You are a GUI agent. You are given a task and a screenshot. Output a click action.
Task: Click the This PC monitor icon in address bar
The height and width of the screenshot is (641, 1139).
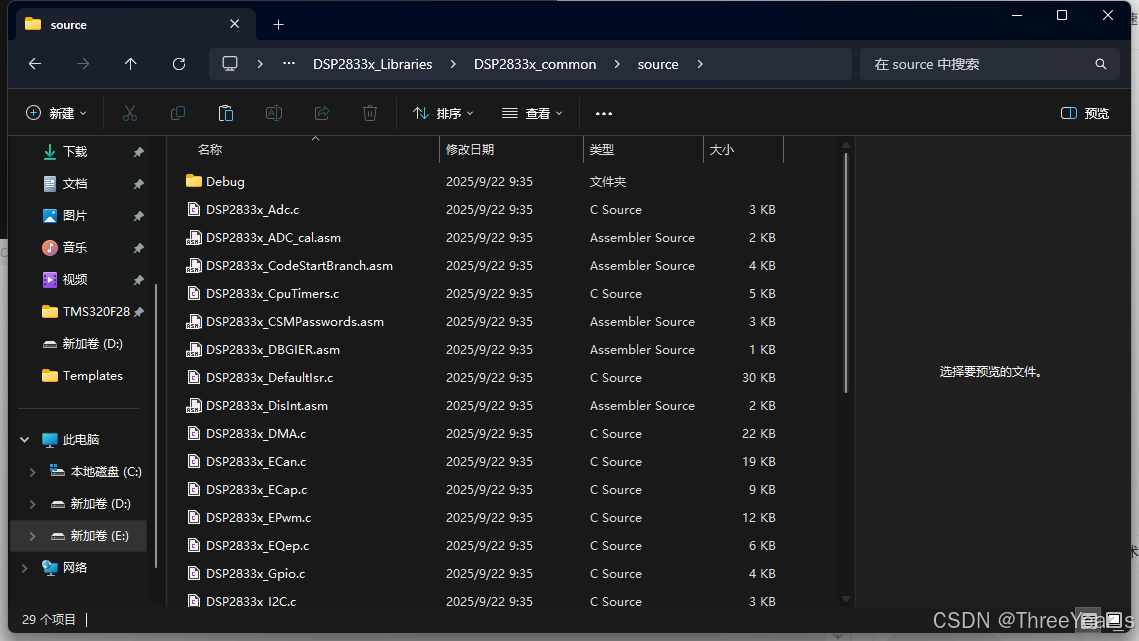tap(230, 64)
